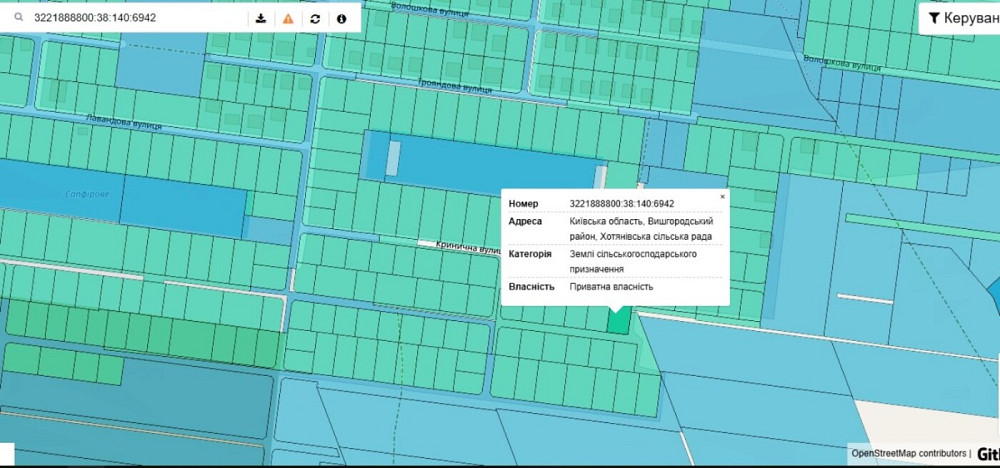Viewport: 1000px width, 468px height.
Task: Click the download icon in search toolbar
Action: (x=261, y=18)
